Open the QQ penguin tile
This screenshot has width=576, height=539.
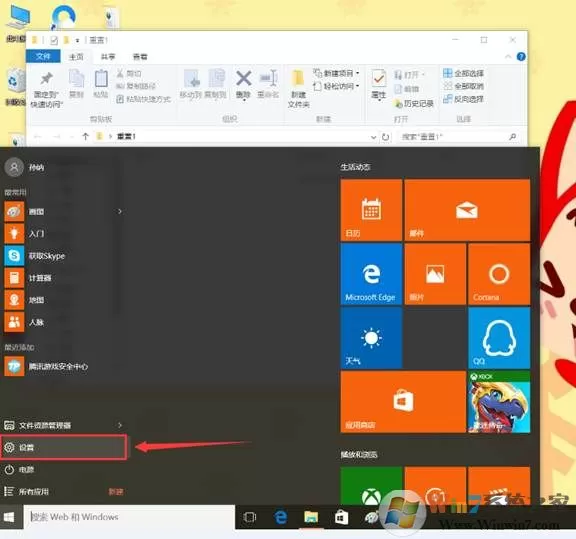499,338
